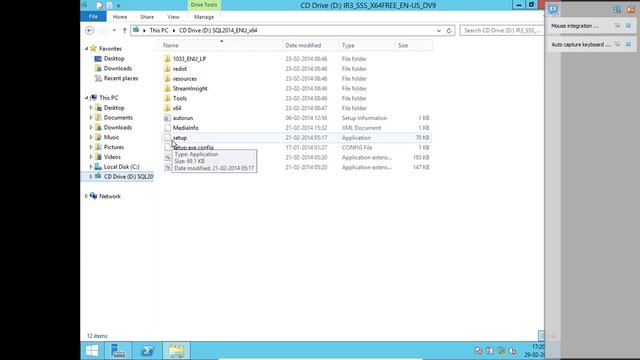Select the setup file 70 KB size cell

point(422,138)
